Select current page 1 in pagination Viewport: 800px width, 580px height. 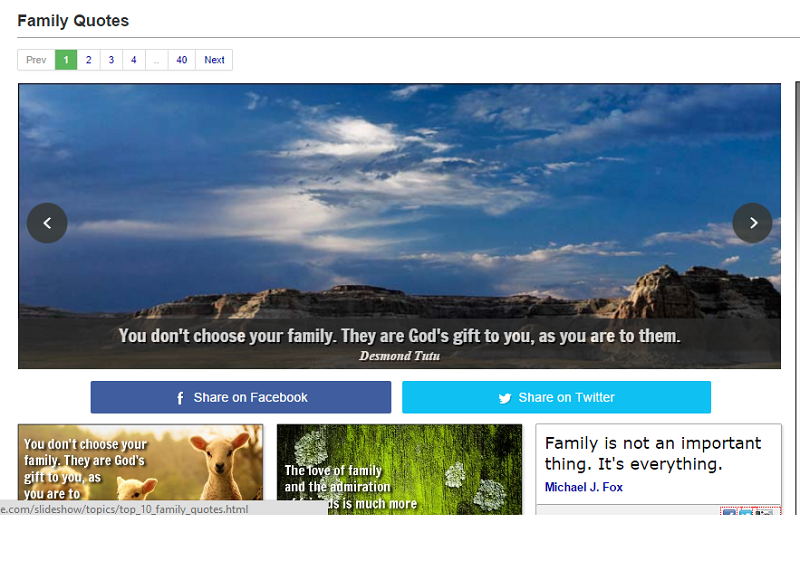pos(66,60)
